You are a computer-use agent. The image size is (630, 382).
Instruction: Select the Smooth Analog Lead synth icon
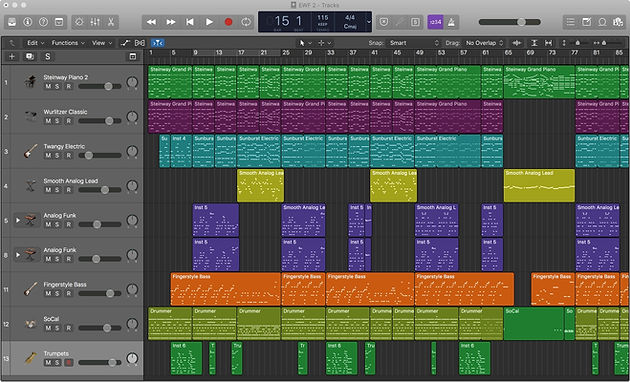(31, 186)
